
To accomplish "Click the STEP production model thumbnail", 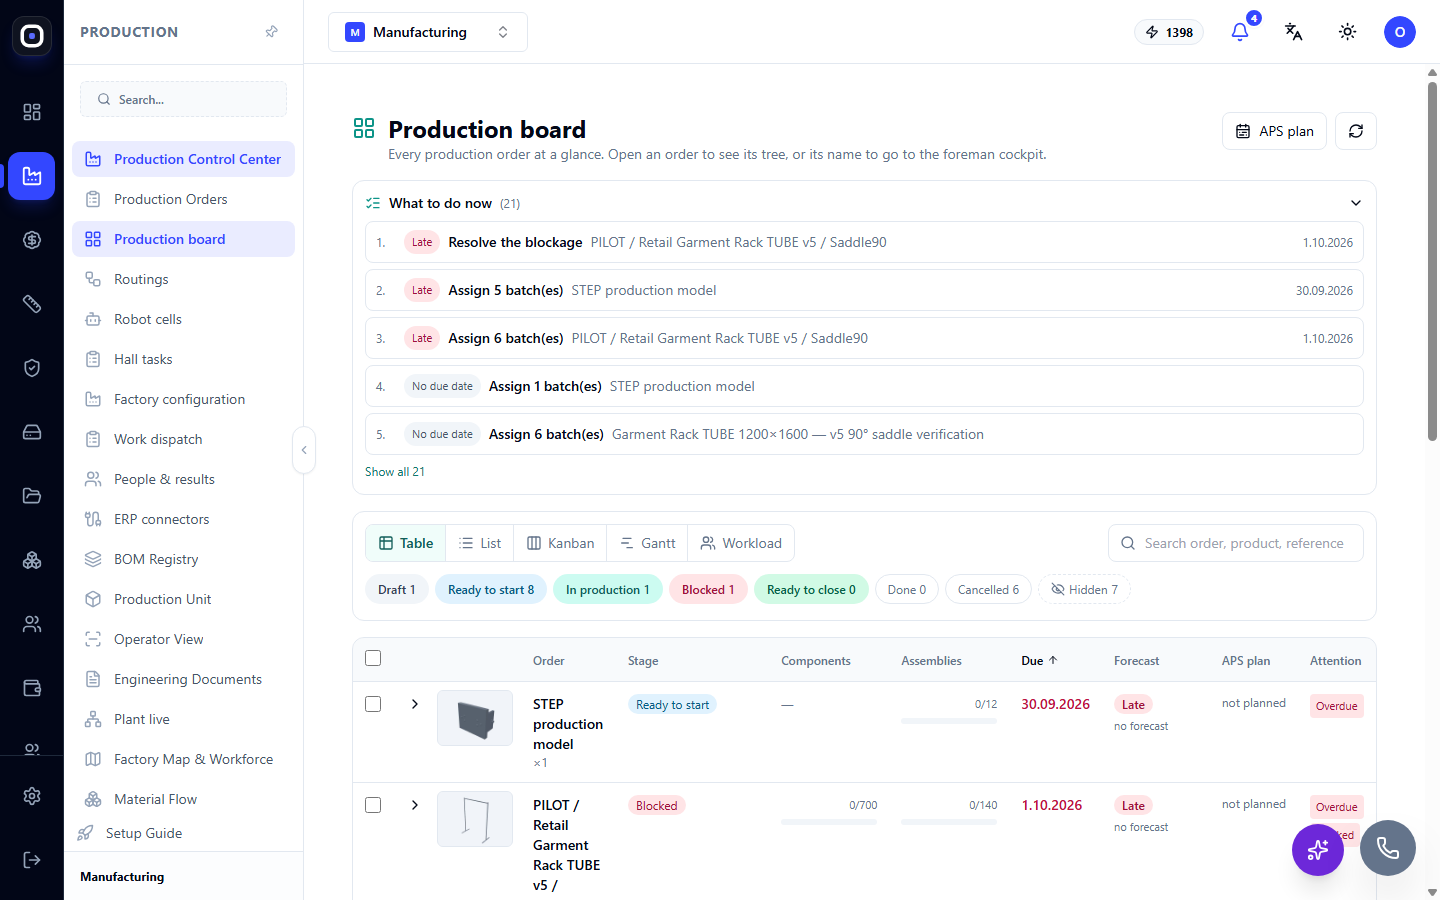I will click(x=475, y=718).
